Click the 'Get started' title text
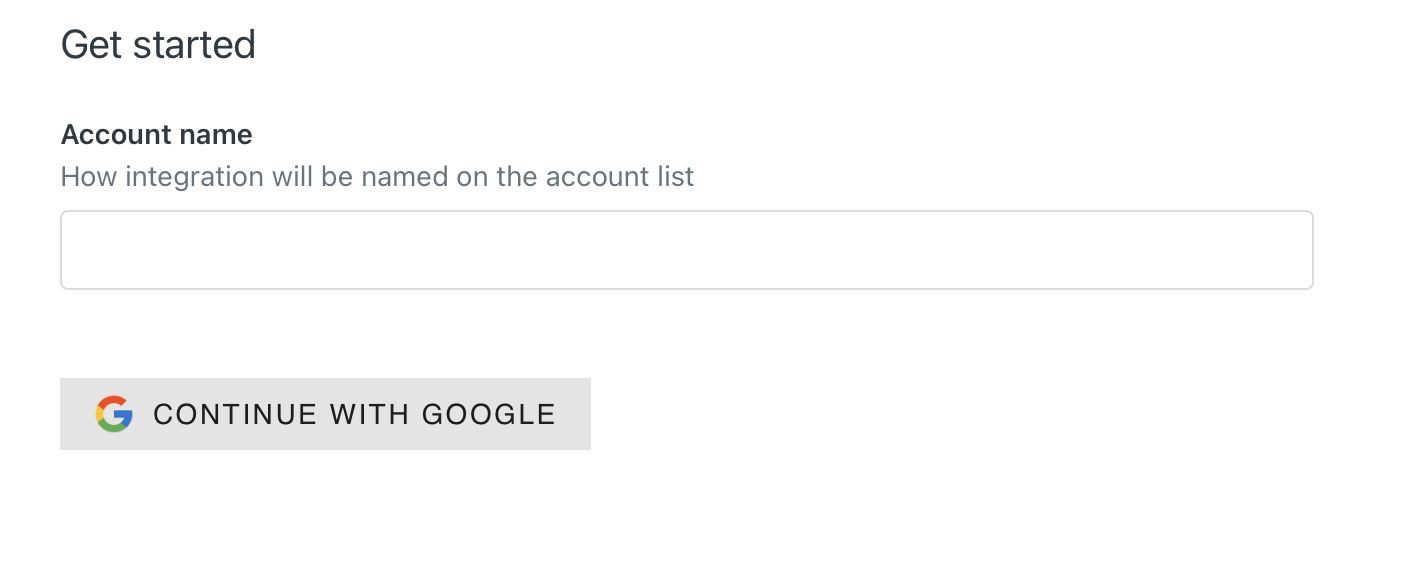The height and width of the screenshot is (586, 1414). click(x=158, y=45)
